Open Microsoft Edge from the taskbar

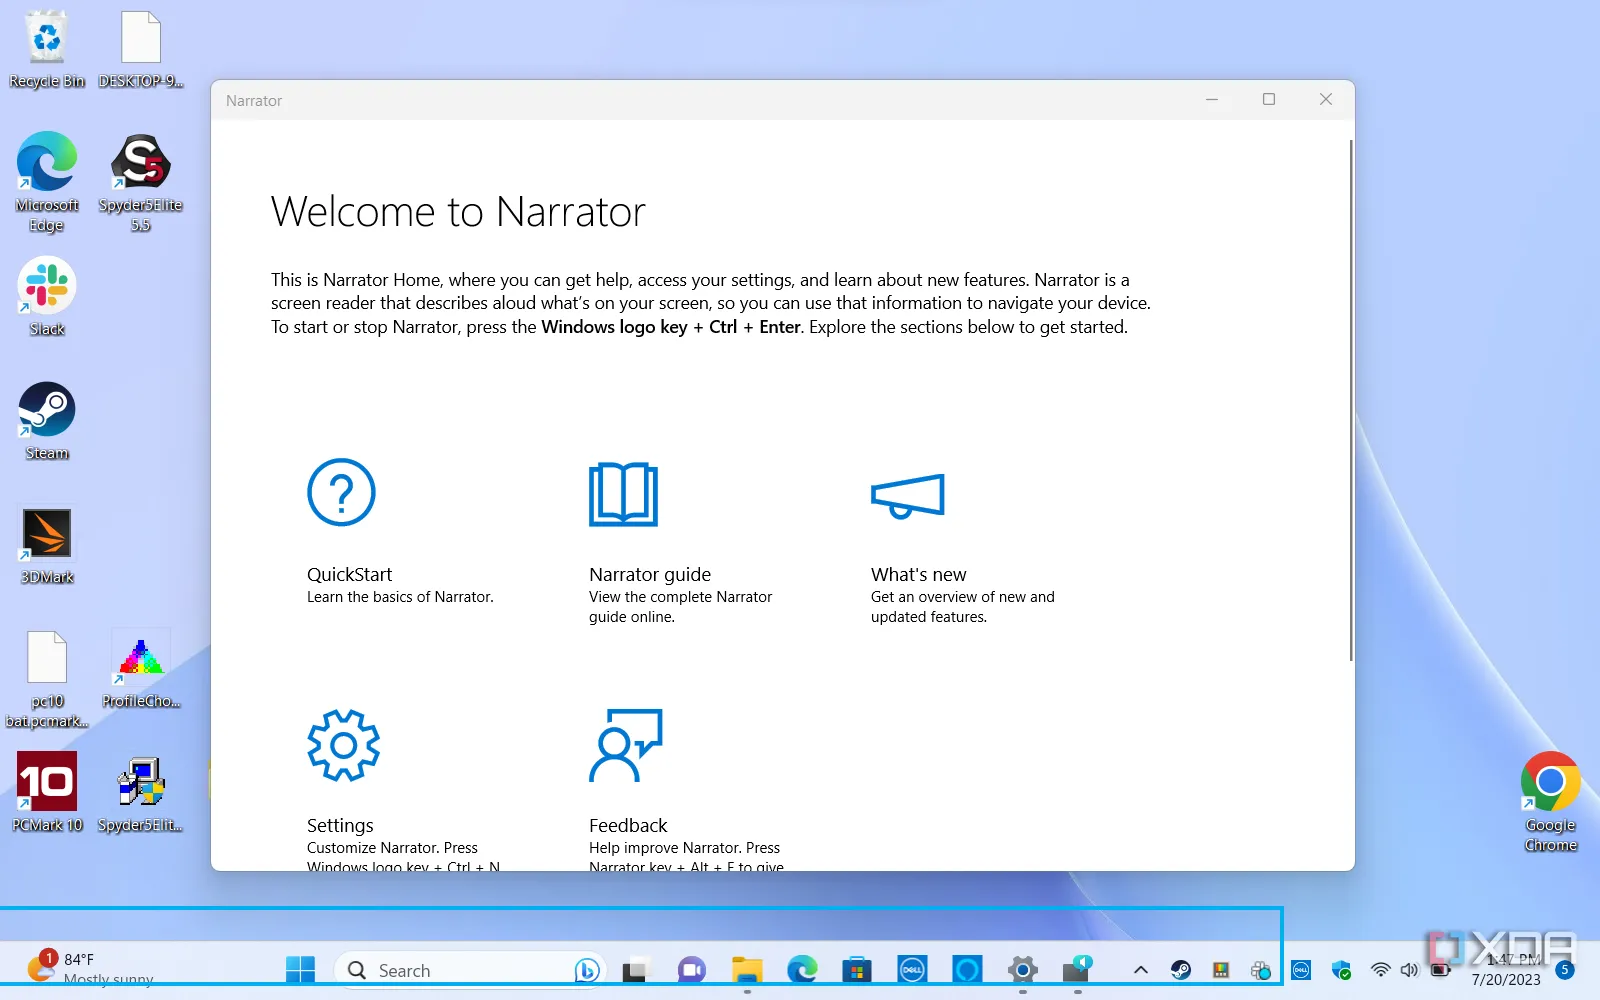[x=802, y=969]
